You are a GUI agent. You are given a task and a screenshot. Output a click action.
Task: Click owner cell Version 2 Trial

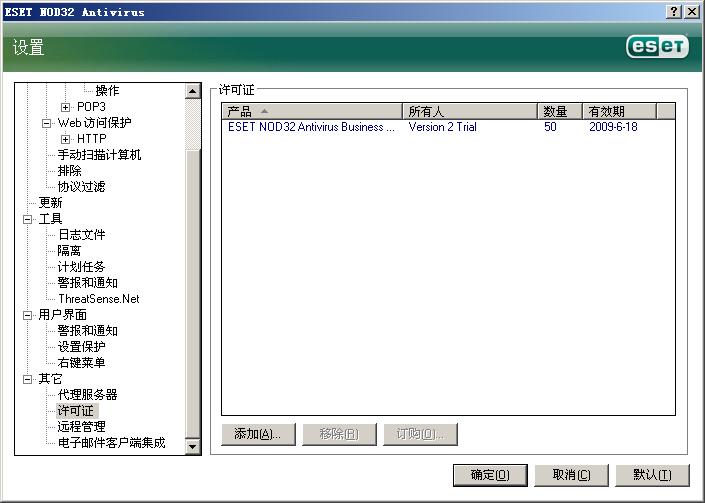(442, 127)
